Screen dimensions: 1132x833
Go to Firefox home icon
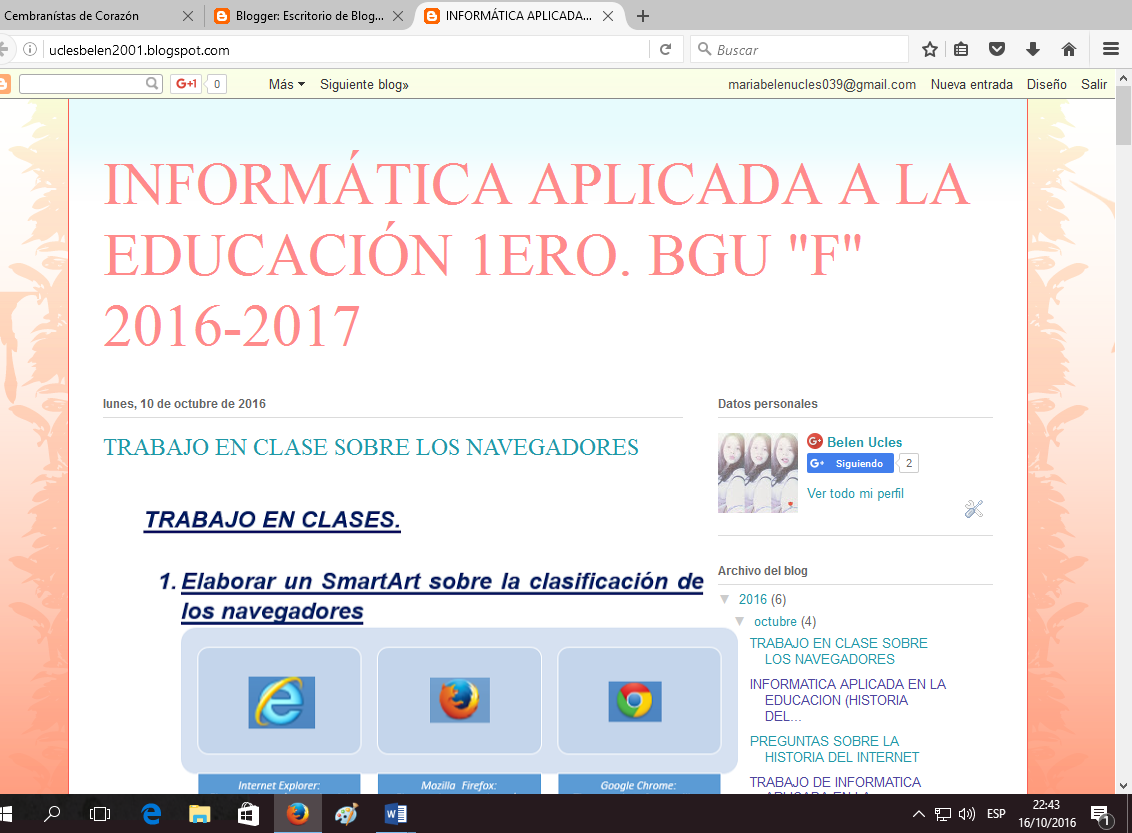click(x=1069, y=49)
